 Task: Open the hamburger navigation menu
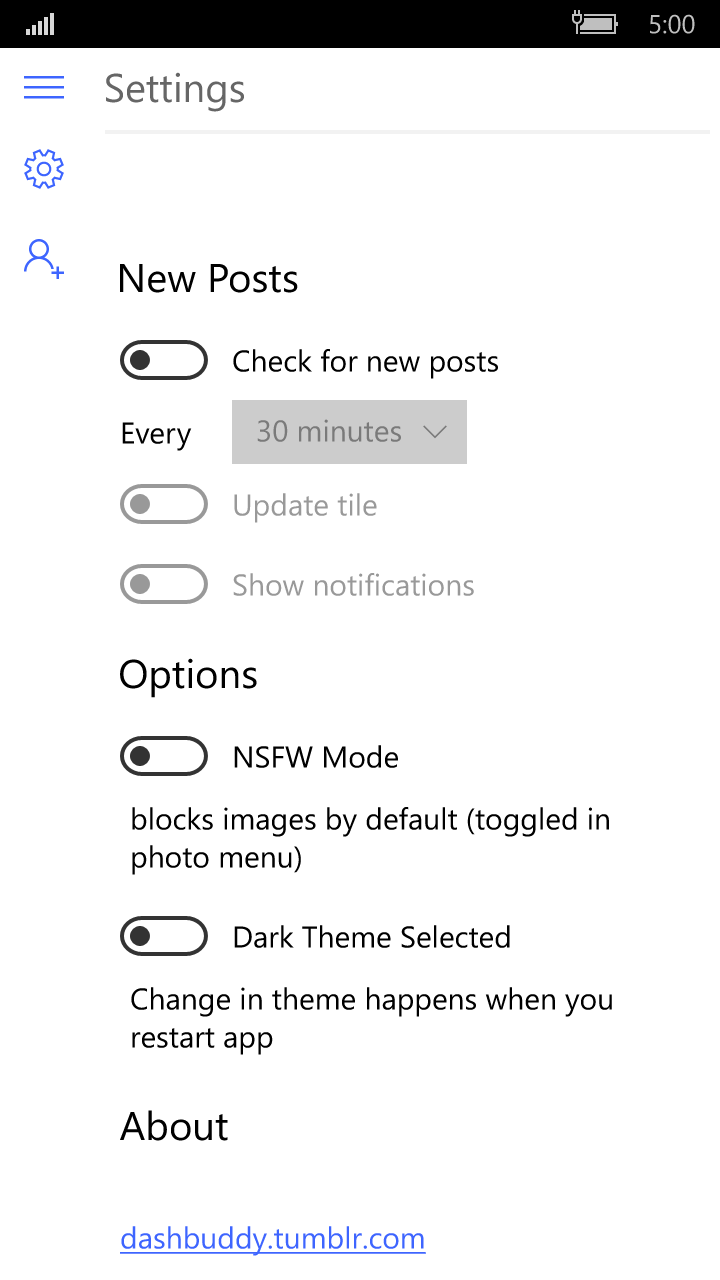click(x=44, y=88)
